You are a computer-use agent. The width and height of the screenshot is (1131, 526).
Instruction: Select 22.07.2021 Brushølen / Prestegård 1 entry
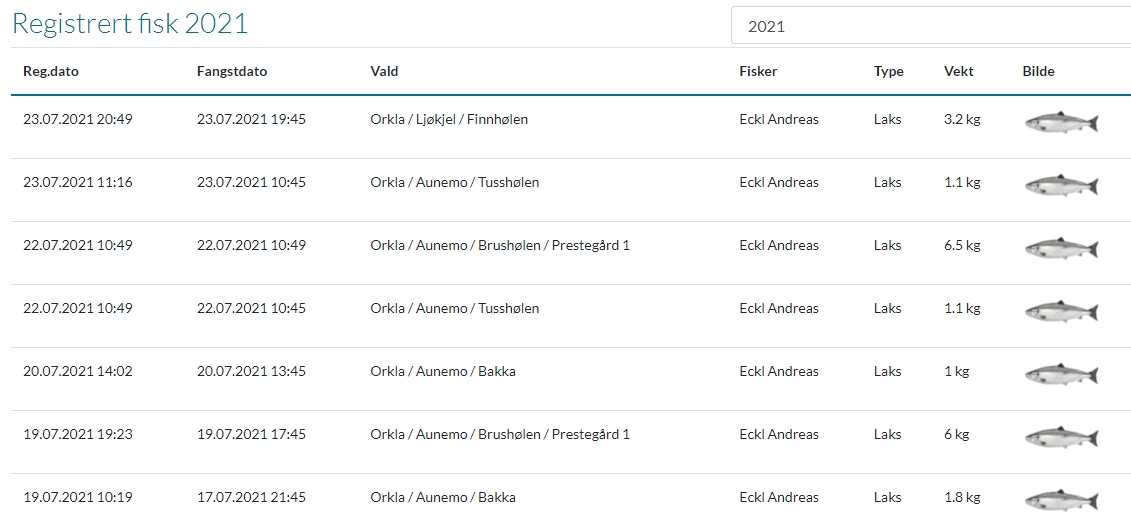[x=571, y=253]
